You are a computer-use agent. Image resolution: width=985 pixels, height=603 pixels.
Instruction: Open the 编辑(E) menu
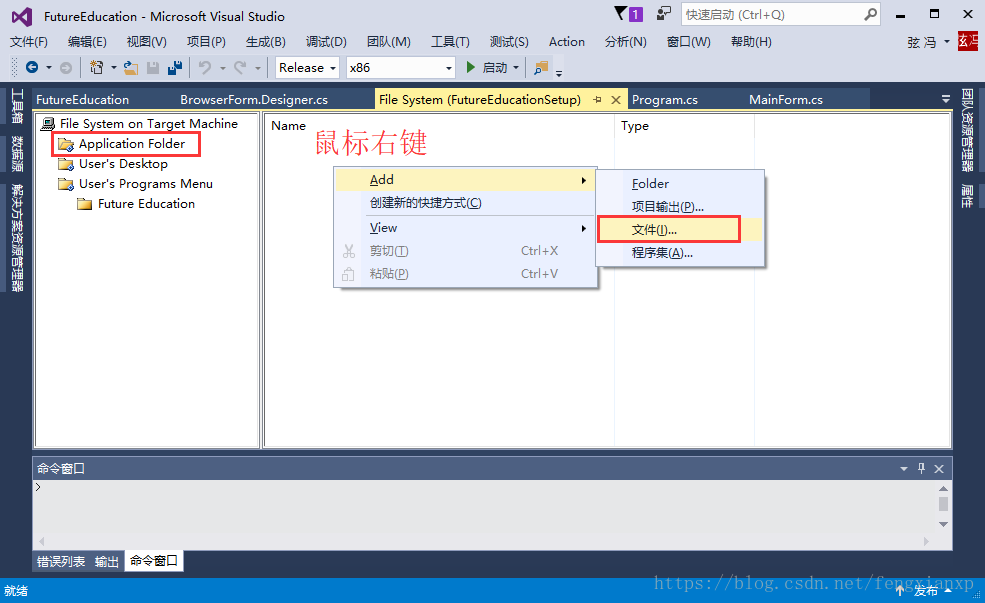click(87, 42)
